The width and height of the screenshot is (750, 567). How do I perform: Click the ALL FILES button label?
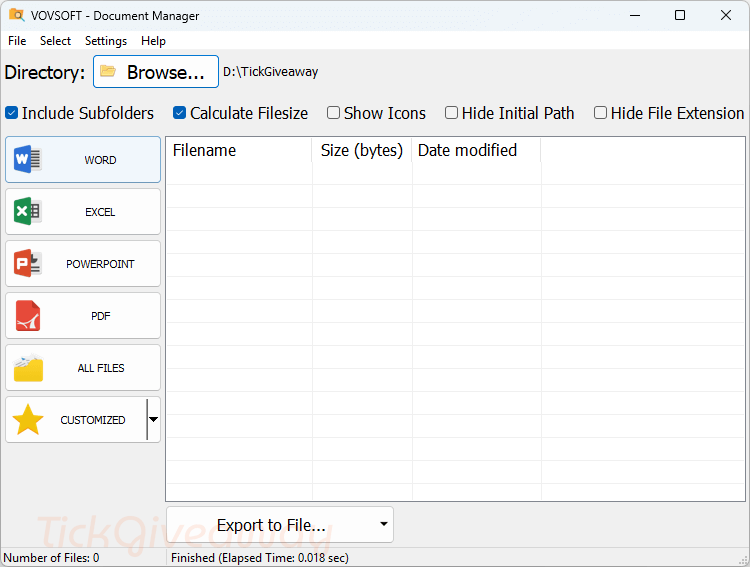101,368
